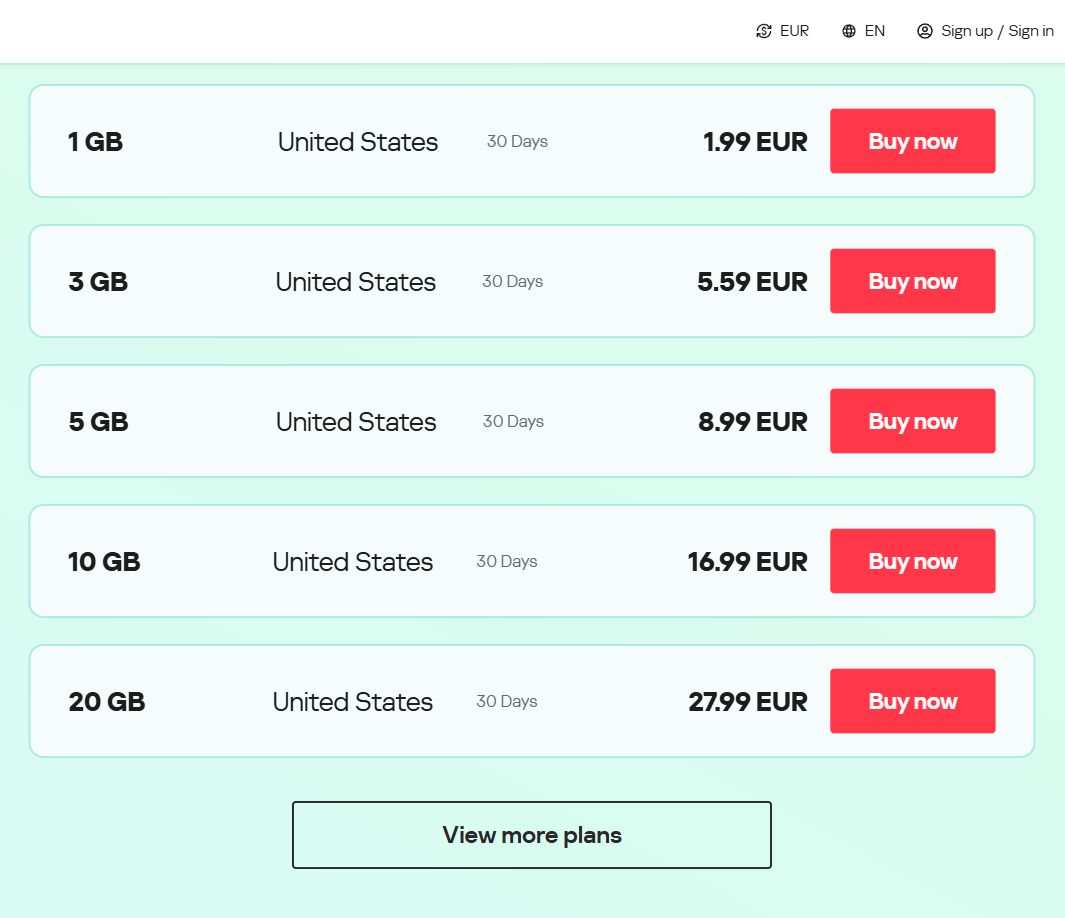
Task: Open the EN language selector
Action: coord(874,31)
